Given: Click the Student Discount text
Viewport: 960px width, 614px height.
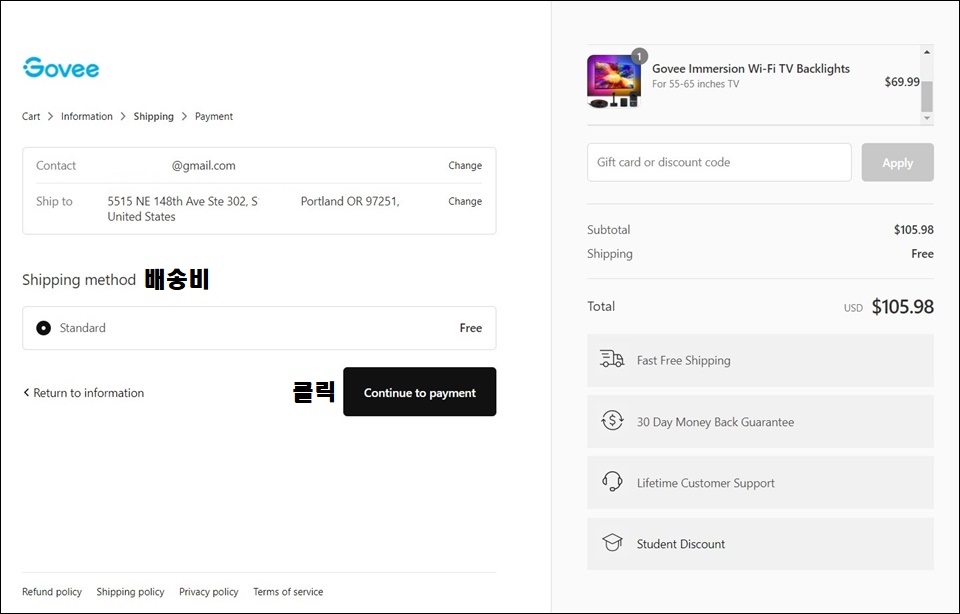Looking at the screenshot, I should [x=681, y=544].
